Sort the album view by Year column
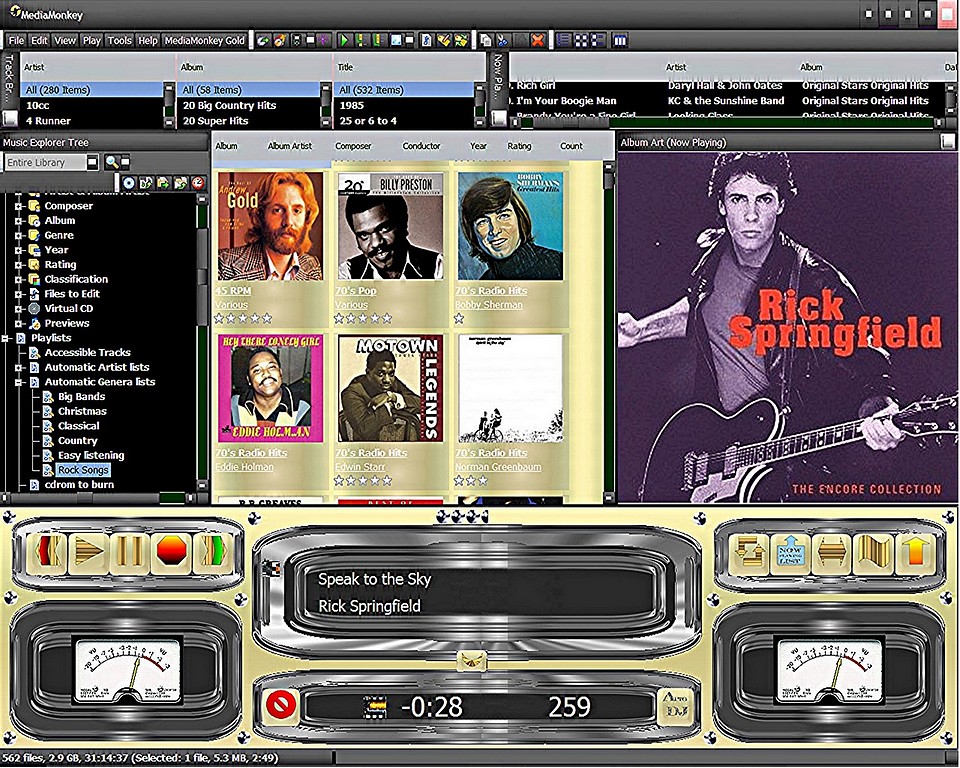Viewport: 960px width, 768px height. coord(478,146)
